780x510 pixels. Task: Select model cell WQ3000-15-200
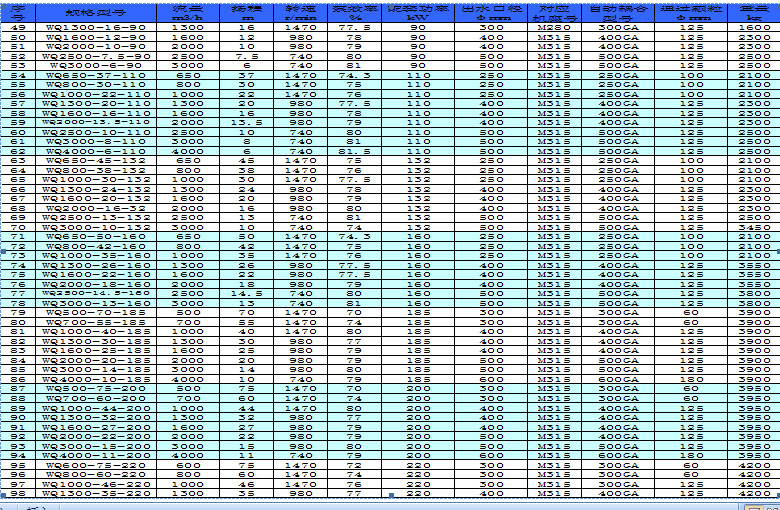96,446
